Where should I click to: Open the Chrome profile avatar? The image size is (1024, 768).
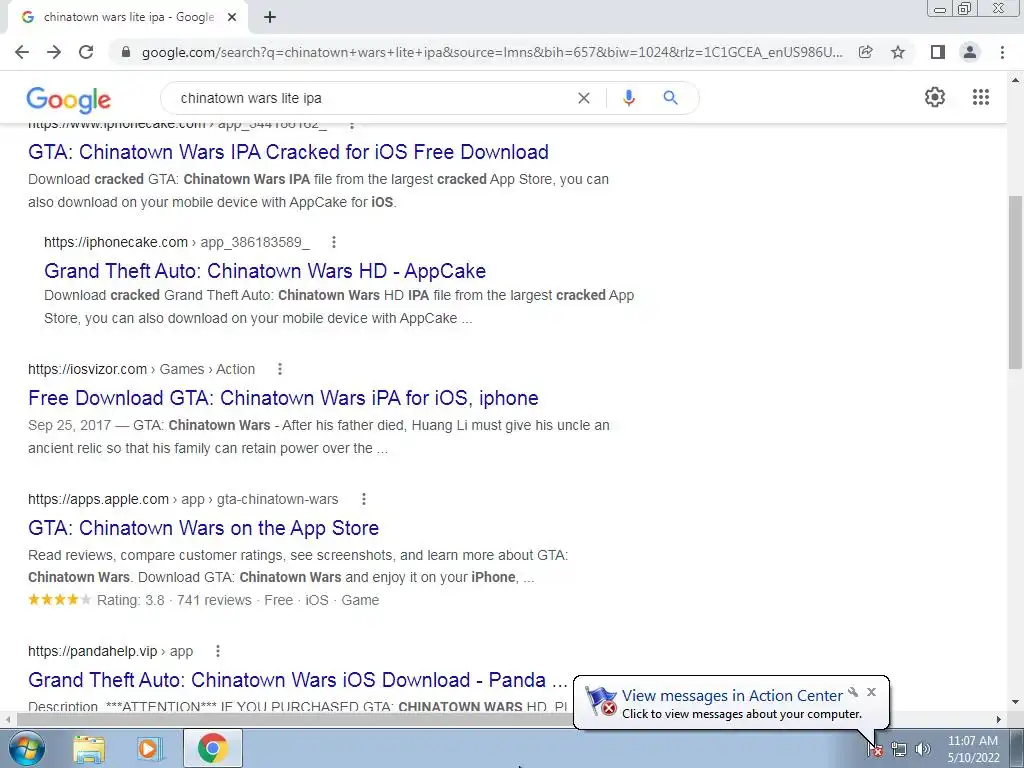click(970, 52)
